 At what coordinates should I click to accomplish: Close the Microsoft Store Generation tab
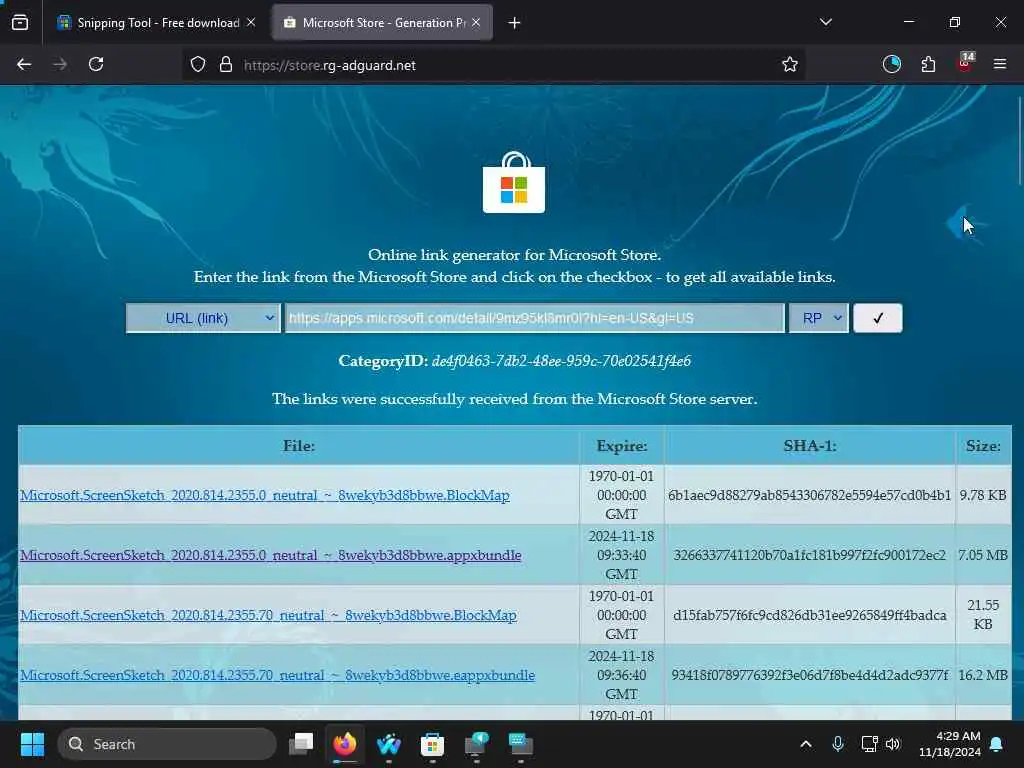point(476,23)
